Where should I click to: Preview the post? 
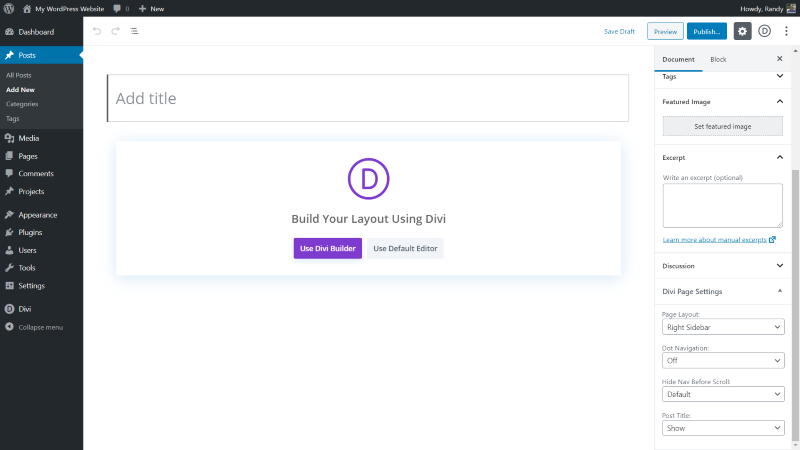pyautogui.click(x=665, y=31)
